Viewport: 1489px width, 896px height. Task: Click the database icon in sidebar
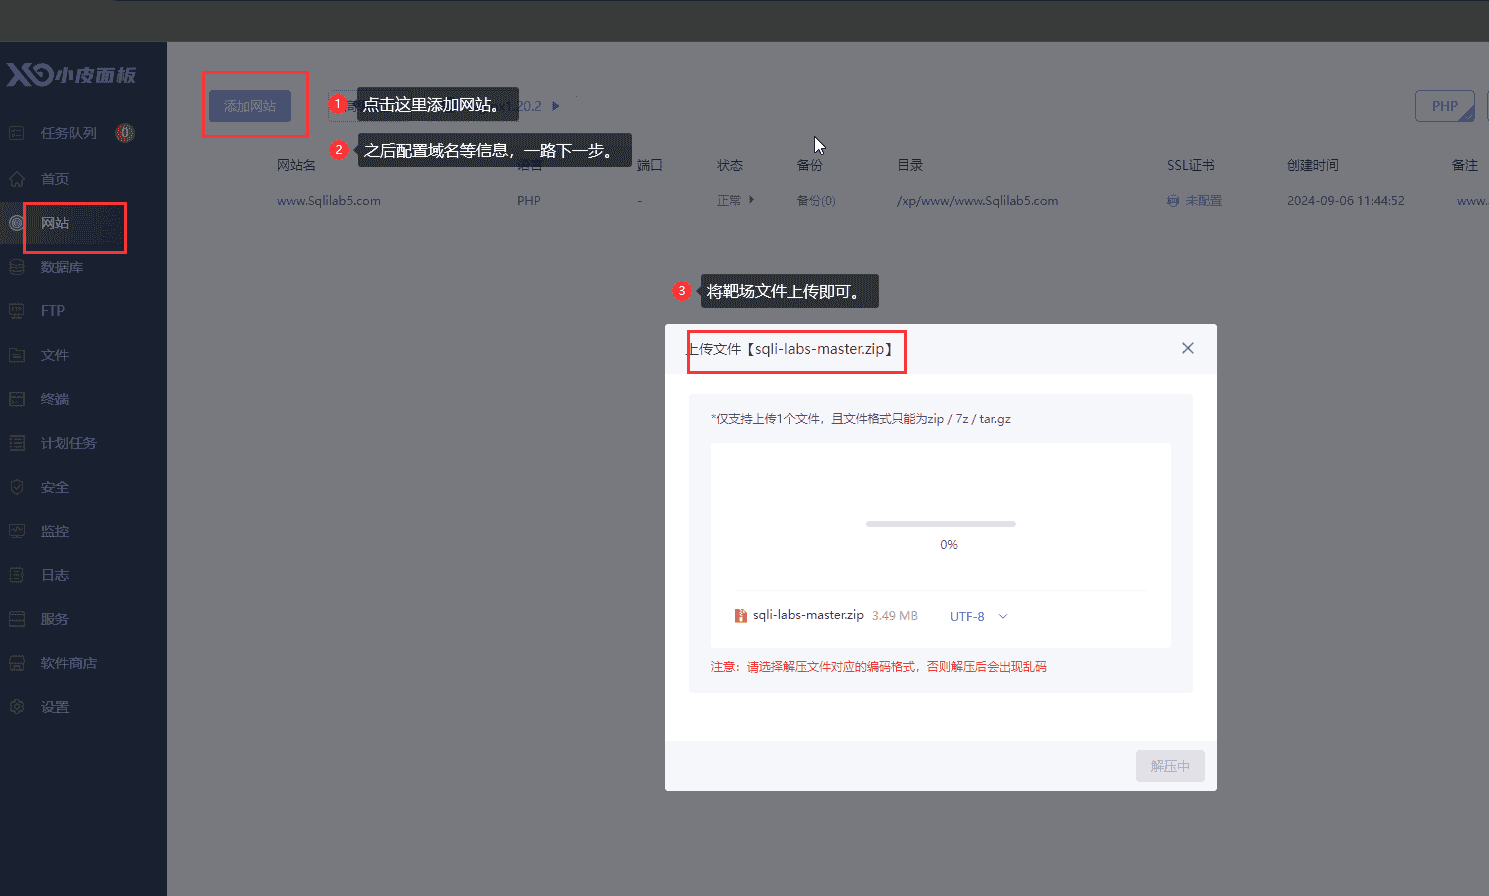[17, 267]
